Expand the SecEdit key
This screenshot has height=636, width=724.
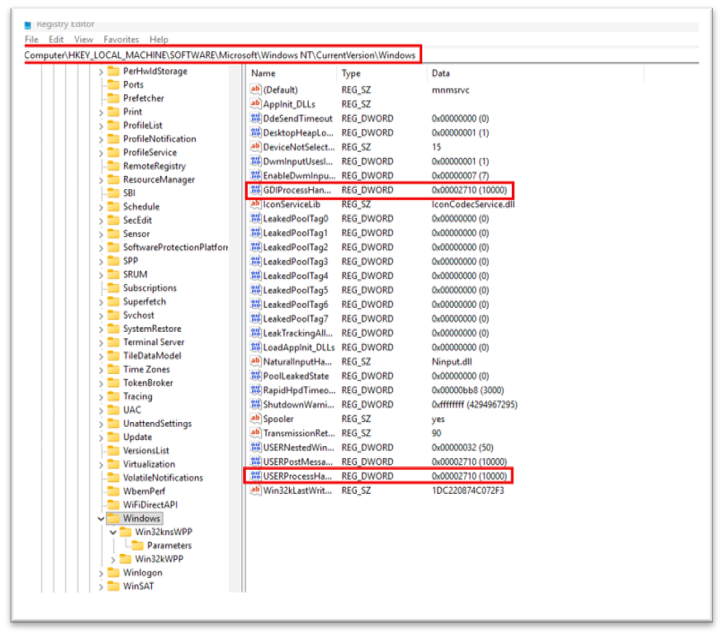(101, 221)
